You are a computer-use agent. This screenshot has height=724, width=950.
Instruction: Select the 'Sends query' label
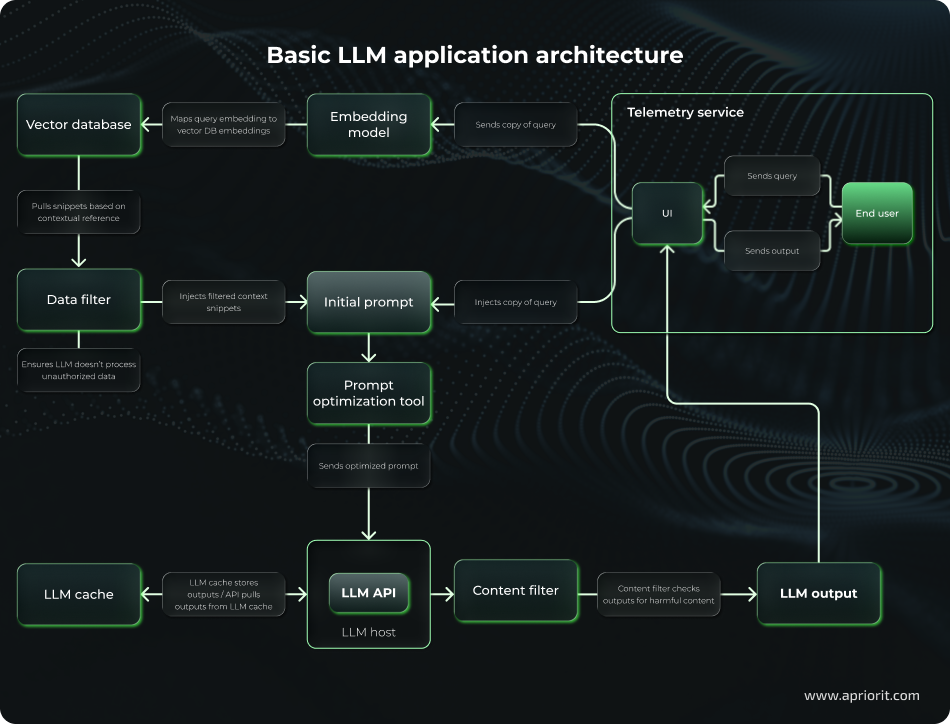point(772,176)
